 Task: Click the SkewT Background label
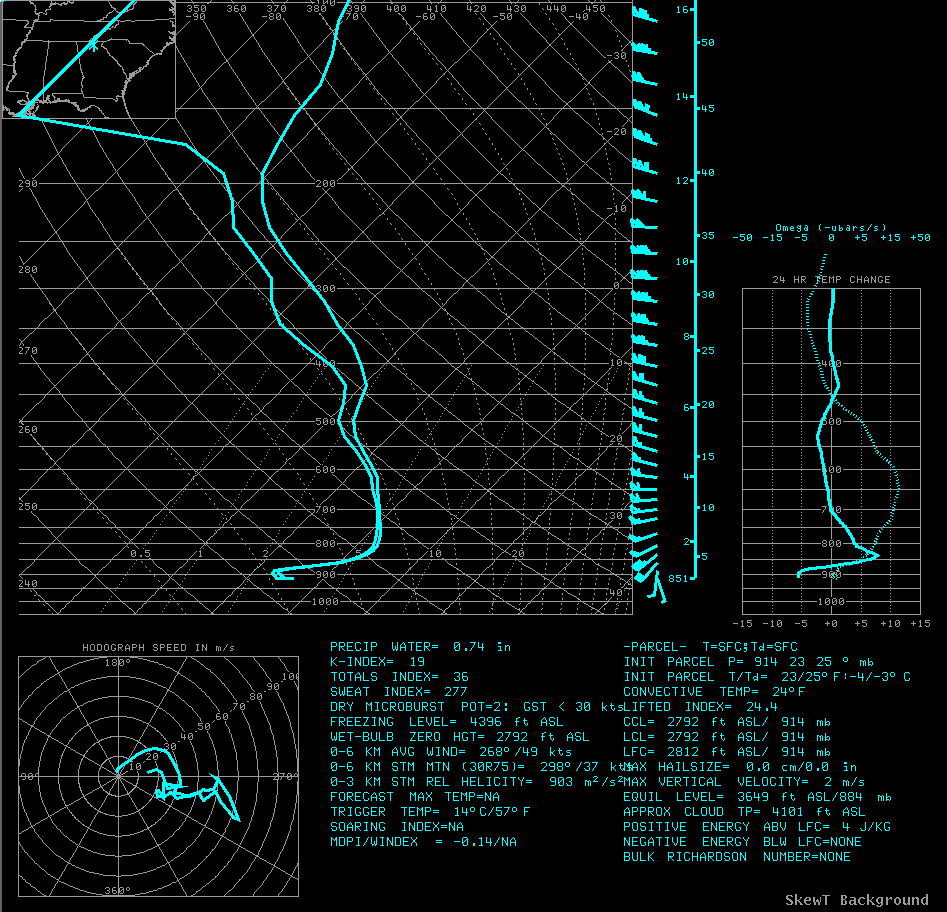click(x=856, y=900)
